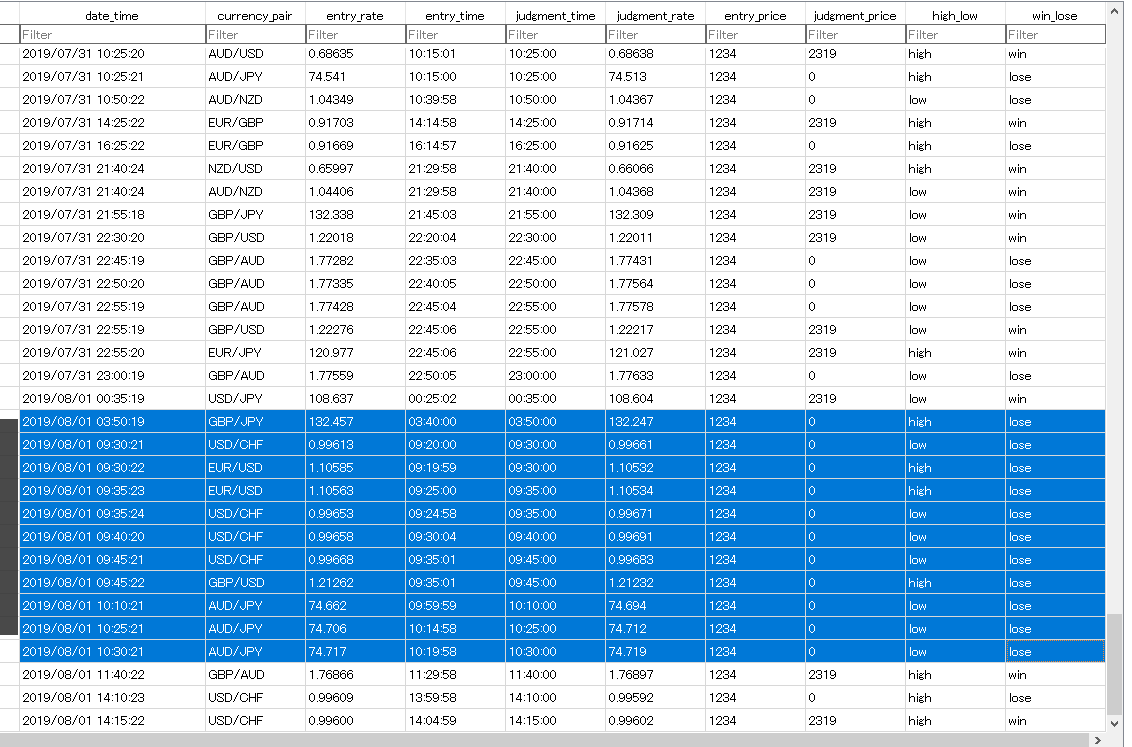Focus the currency_pair filter field
The width and height of the screenshot is (1132, 747).
(x=255, y=35)
